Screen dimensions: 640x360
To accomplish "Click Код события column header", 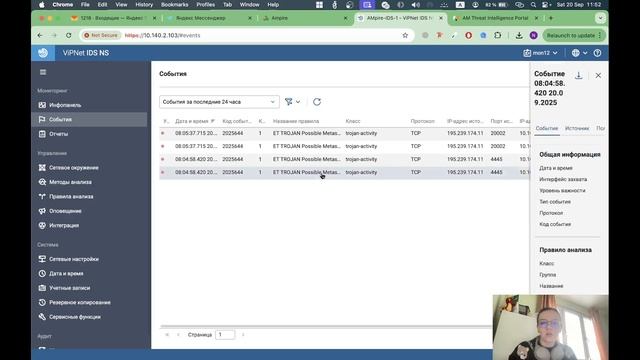I will pos(237,121).
